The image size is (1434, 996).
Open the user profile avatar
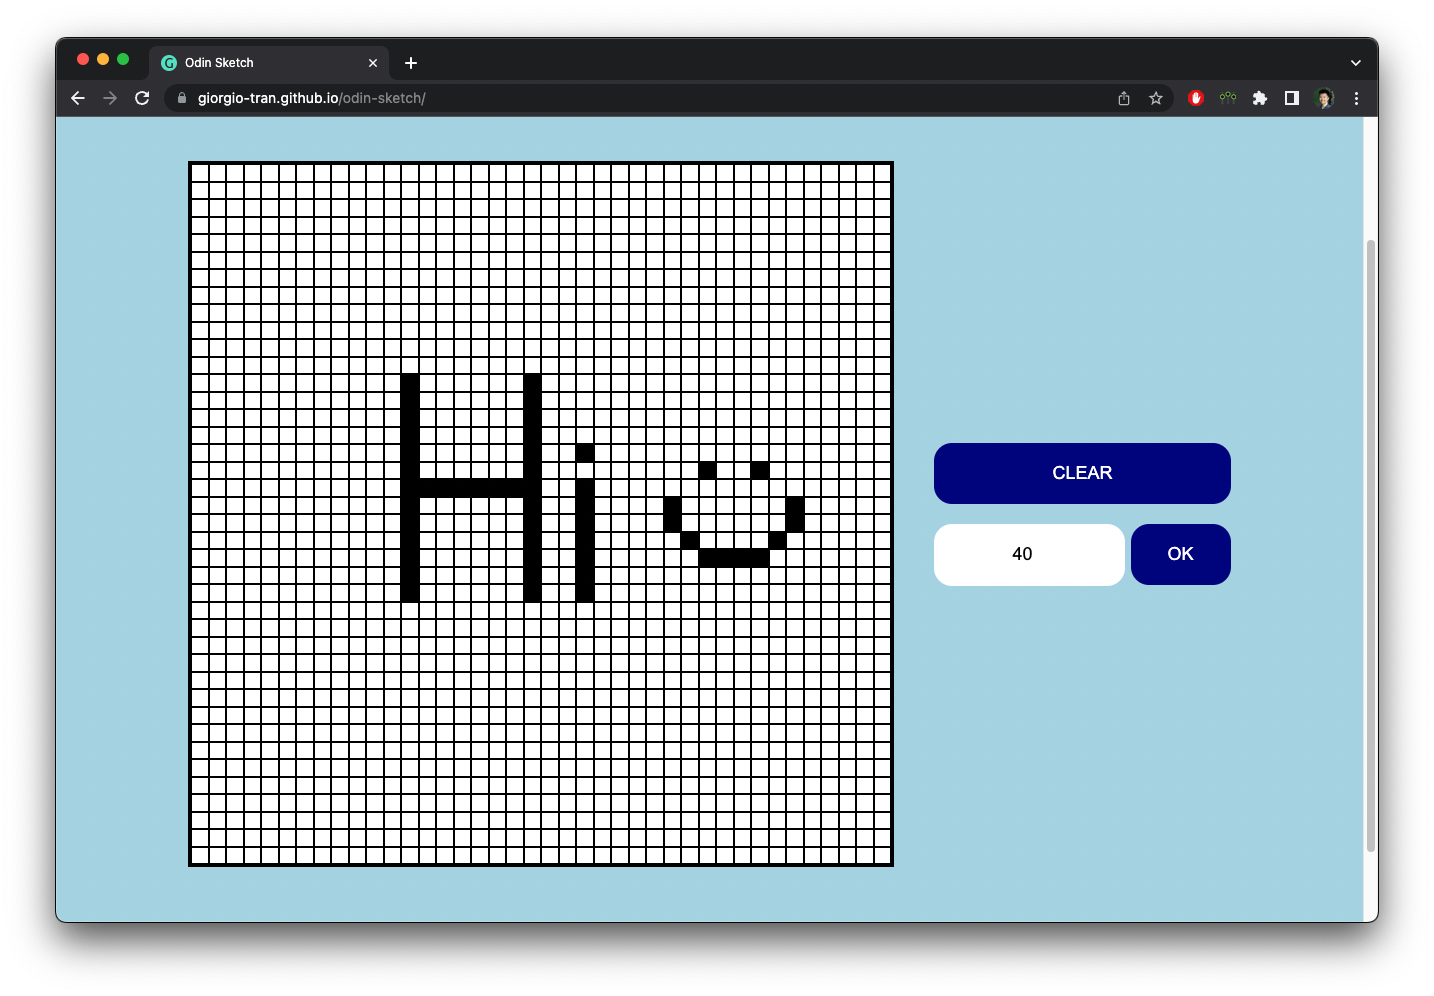(x=1324, y=98)
